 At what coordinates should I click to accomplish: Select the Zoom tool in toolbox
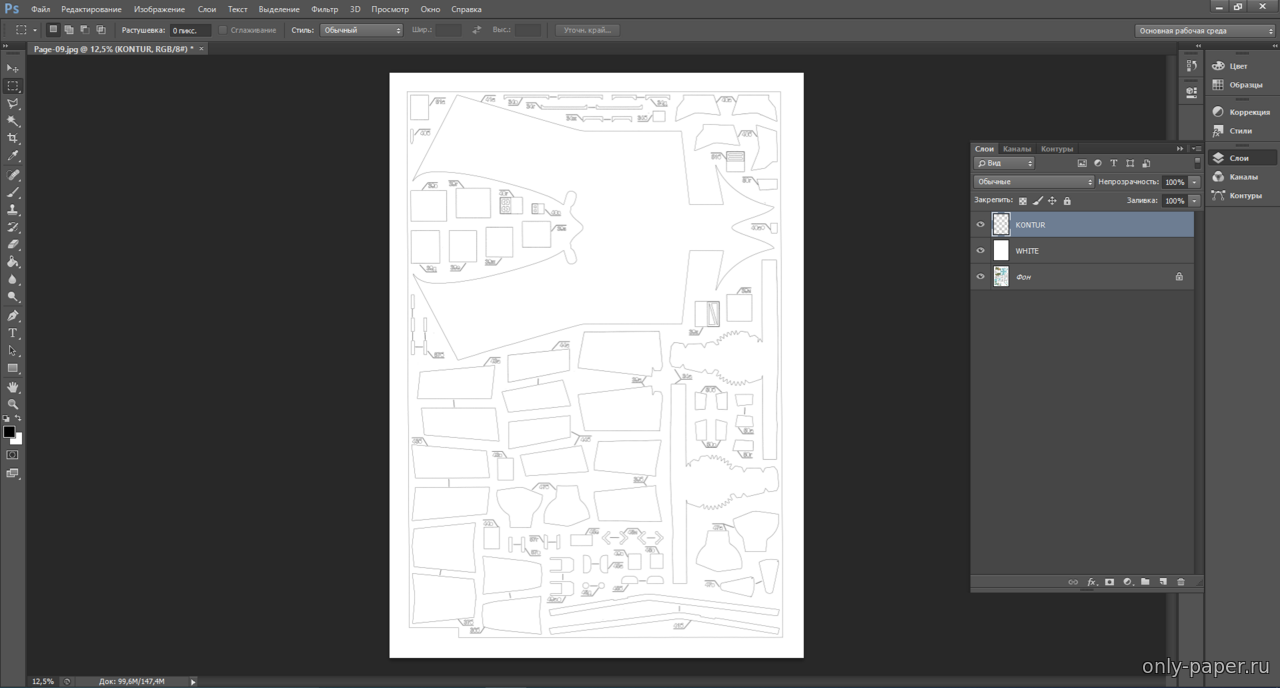coord(13,404)
